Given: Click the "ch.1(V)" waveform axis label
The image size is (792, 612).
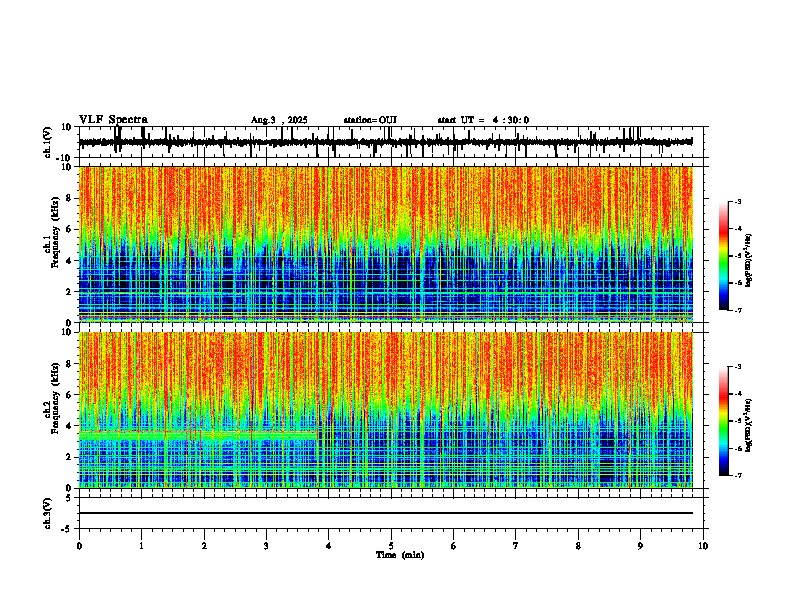Looking at the screenshot, I should 48,142.
